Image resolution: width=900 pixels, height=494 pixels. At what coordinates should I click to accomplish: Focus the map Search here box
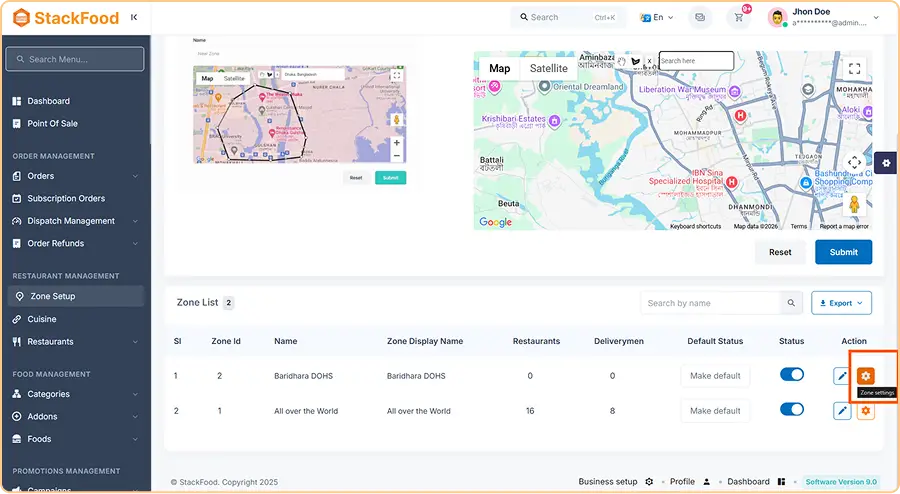coord(696,61)
